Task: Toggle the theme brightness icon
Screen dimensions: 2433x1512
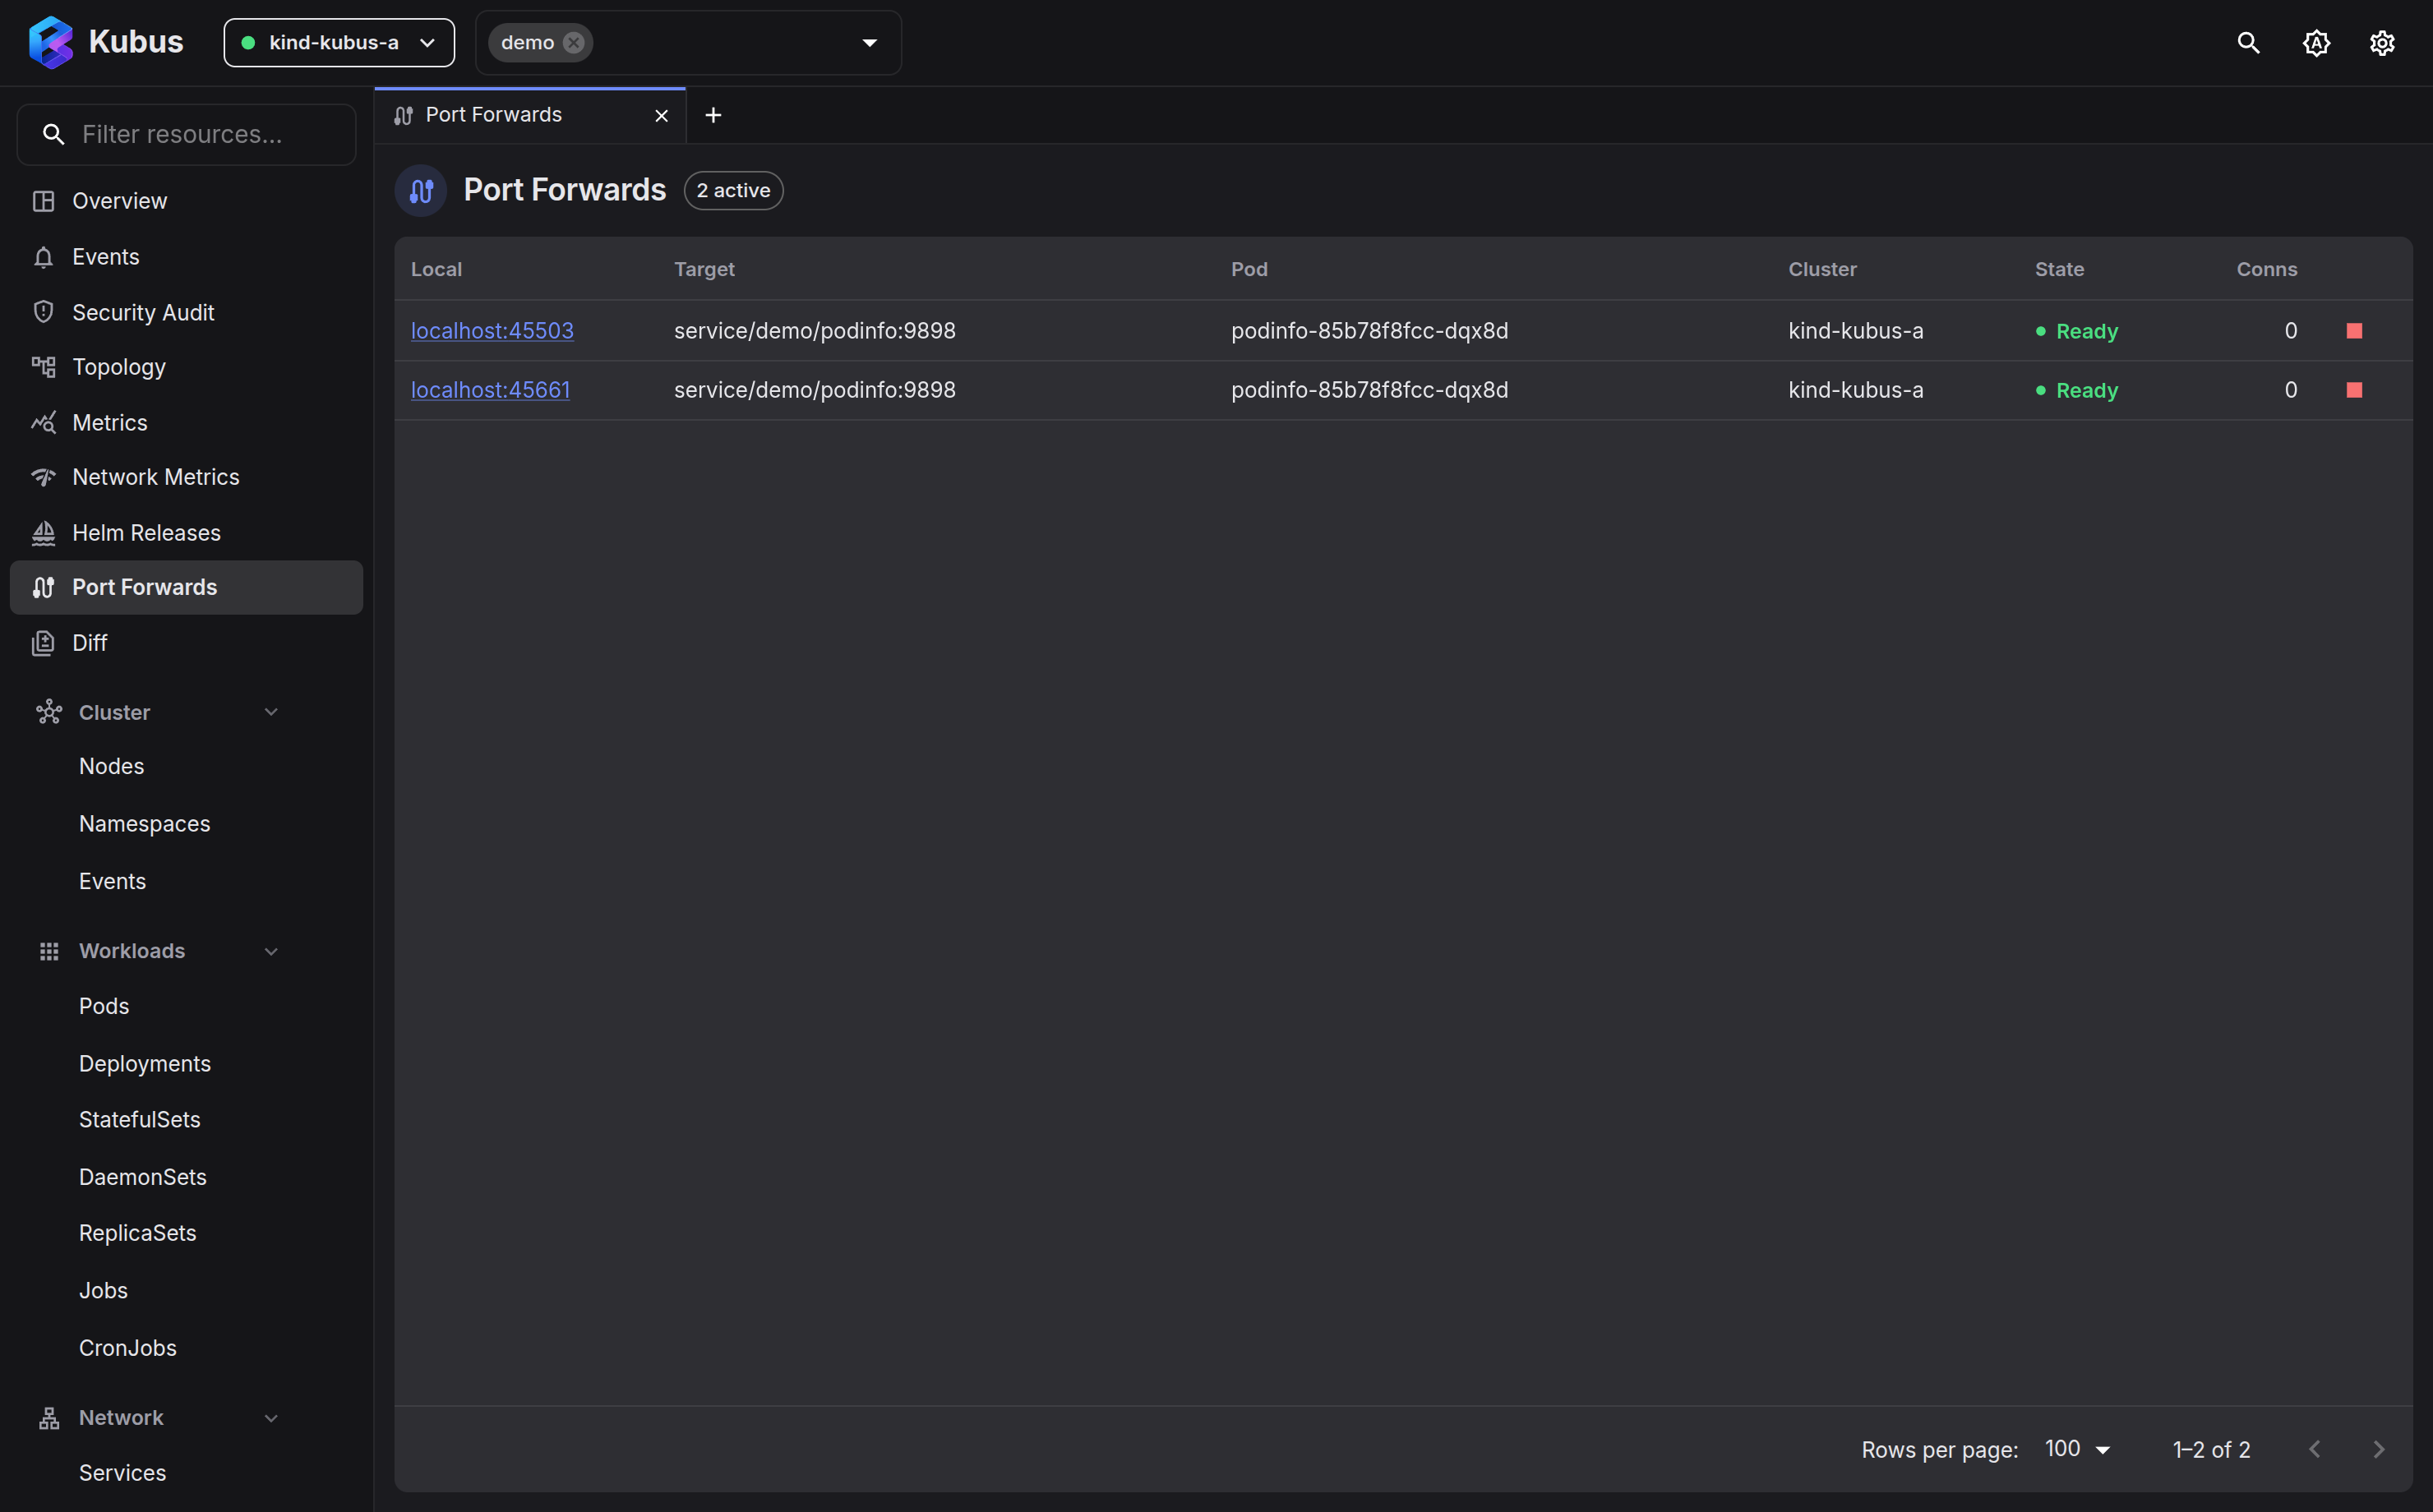Action: (2316, 43)
